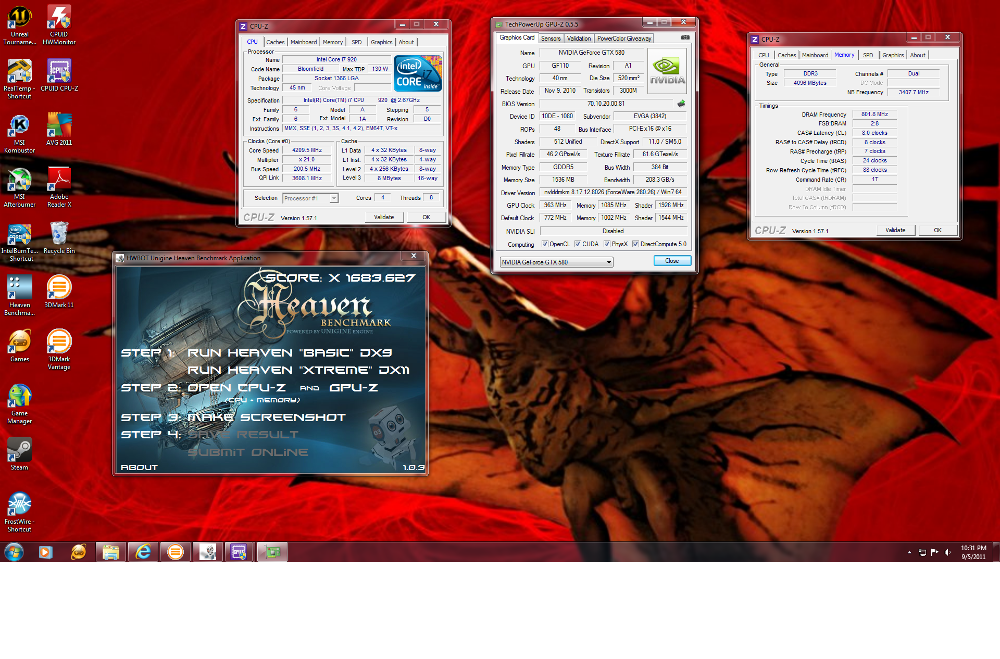The image size is (1000, 659).
Task: Open the Mainboard tab in the CPU-Z window showing processor info
Action: click(304, 42)
